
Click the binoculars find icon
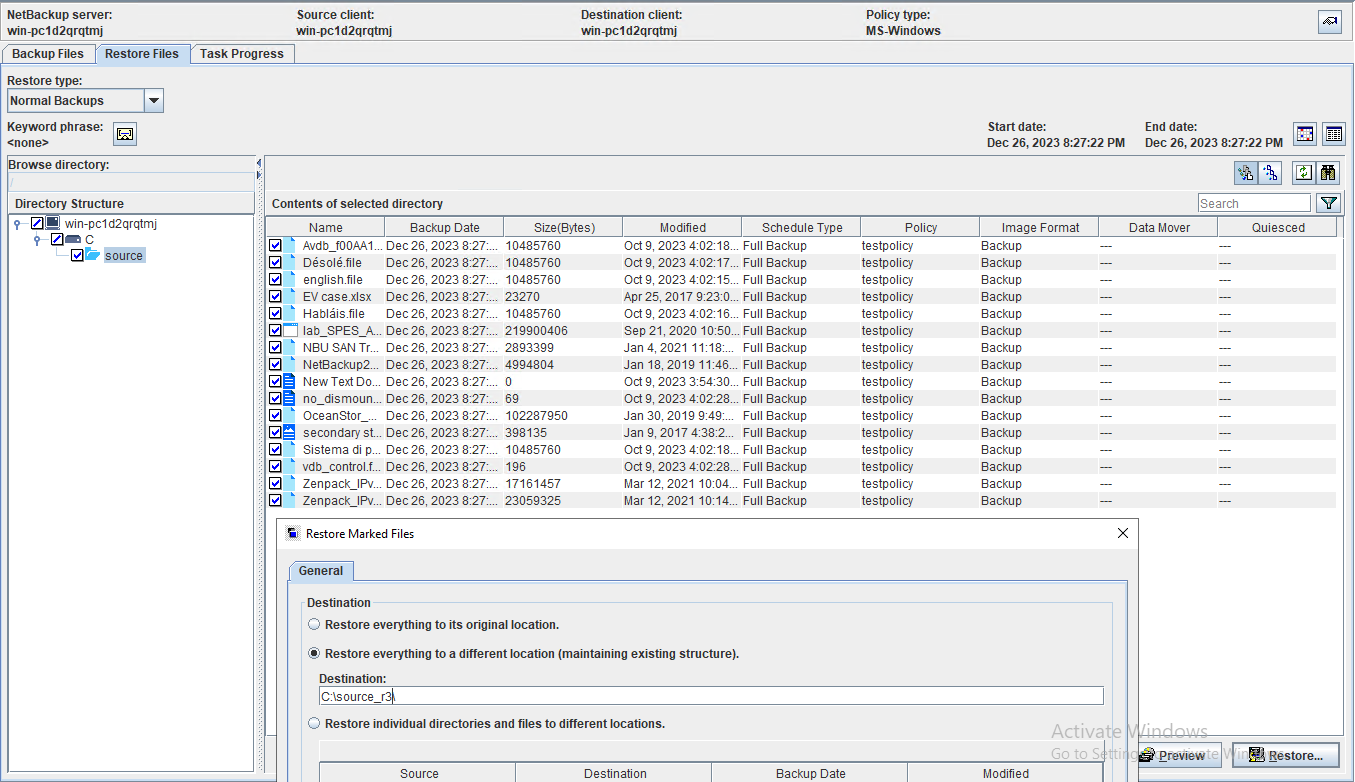point(1328,172)
